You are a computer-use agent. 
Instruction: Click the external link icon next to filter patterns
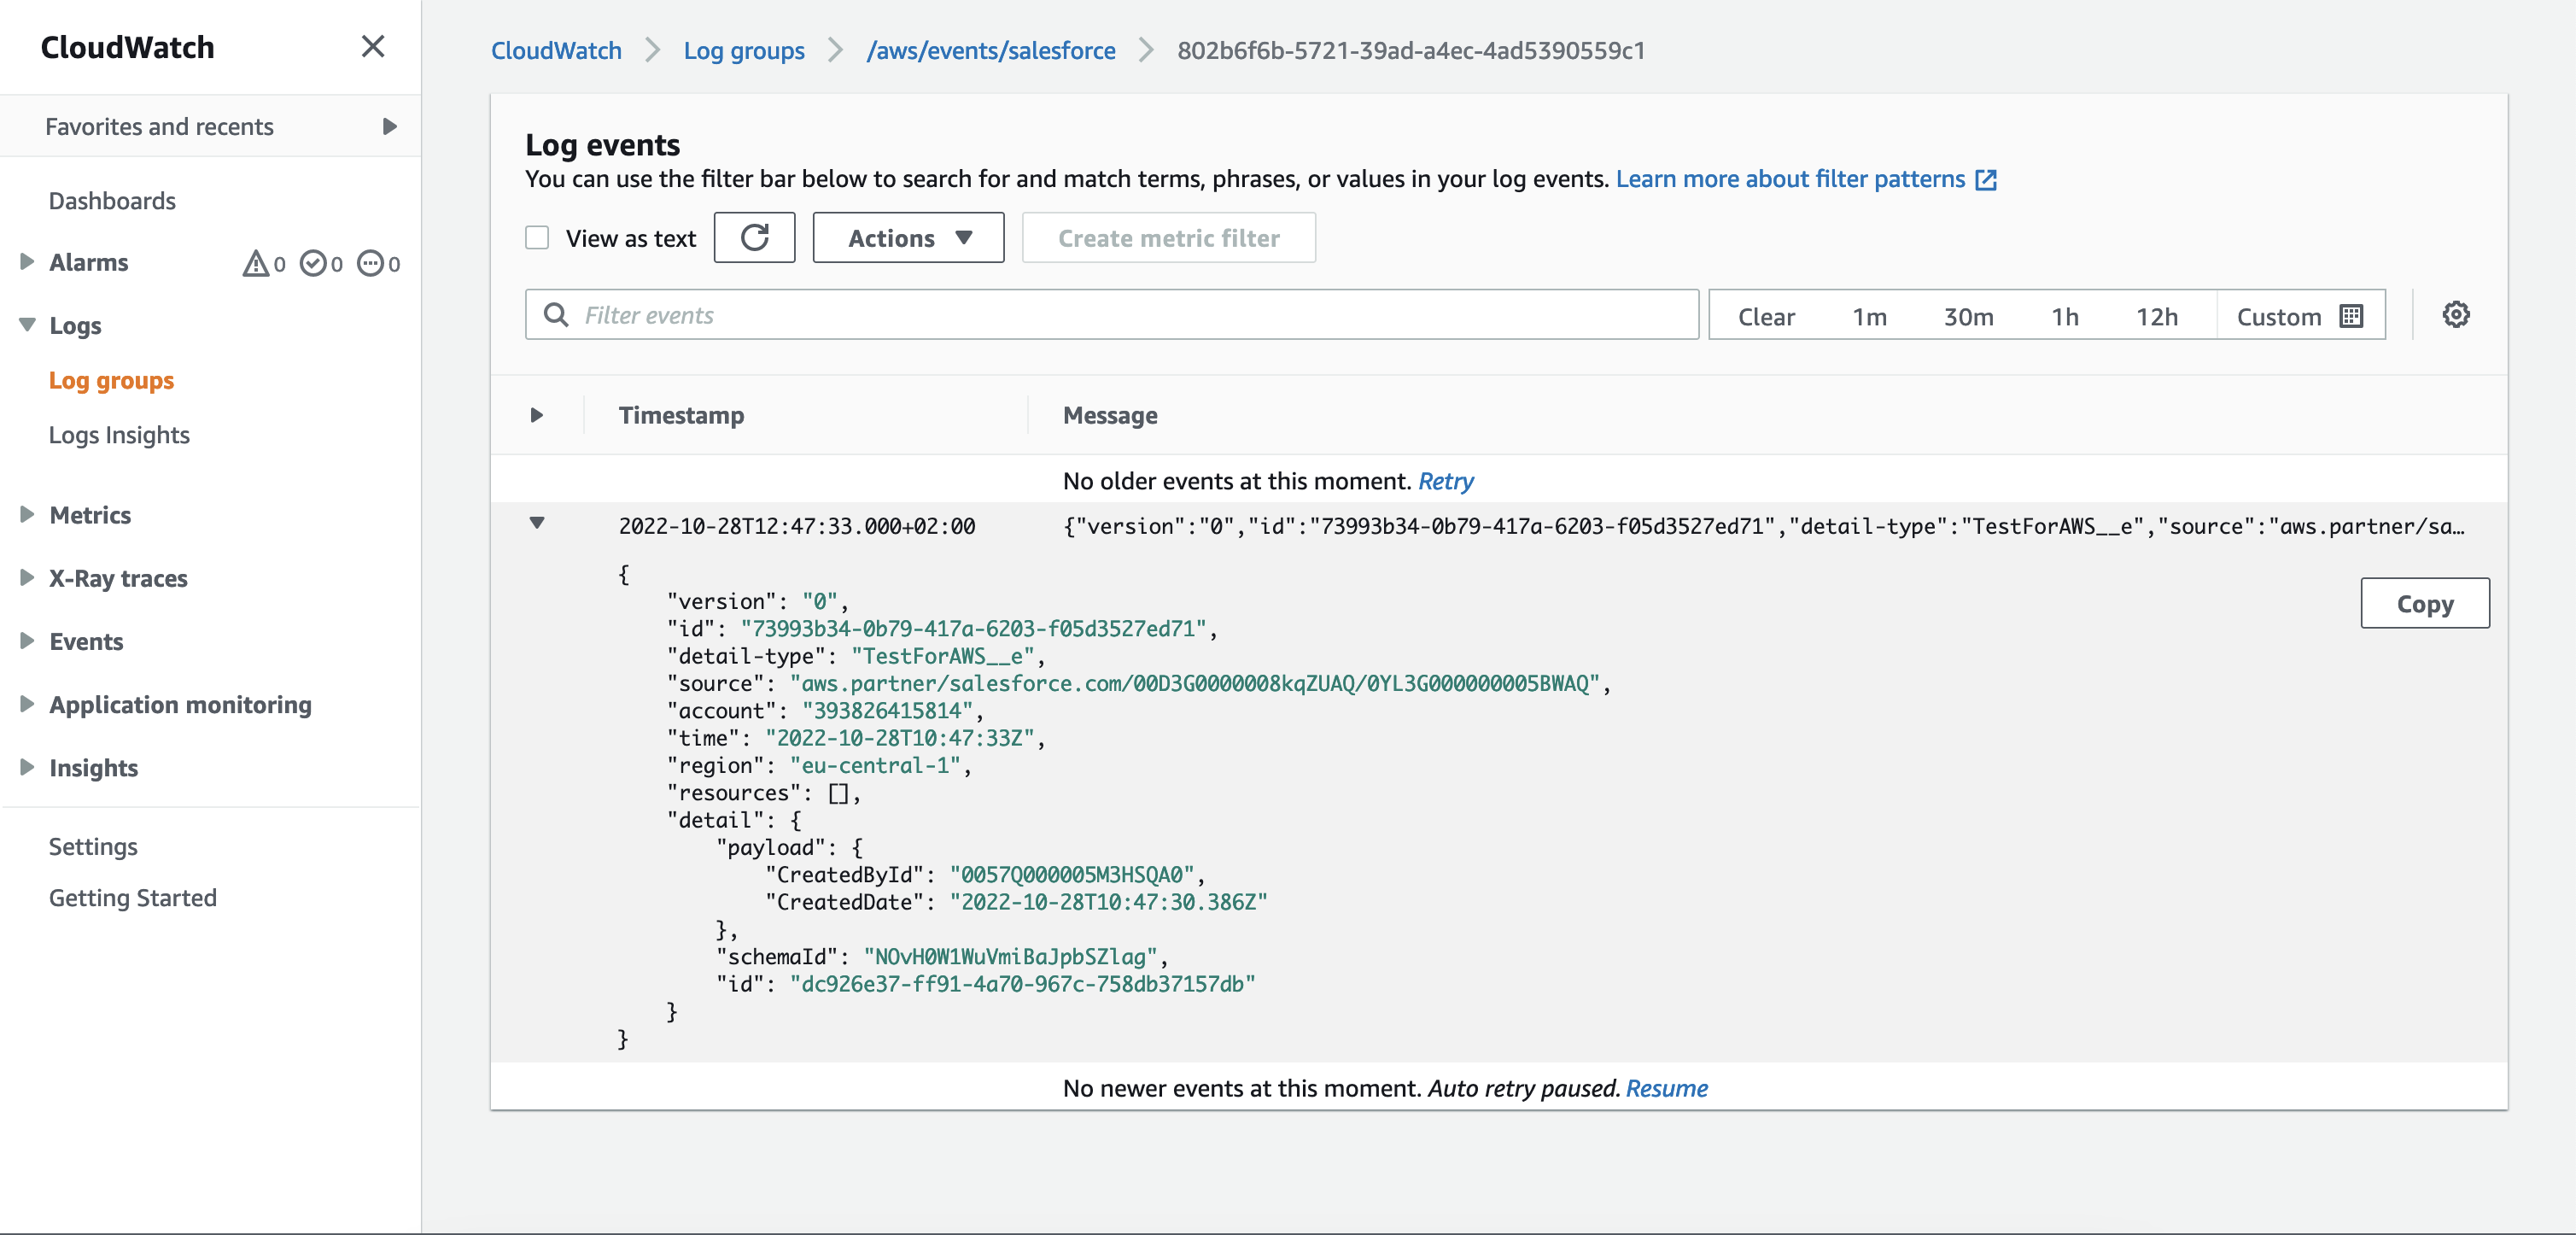1986,180
